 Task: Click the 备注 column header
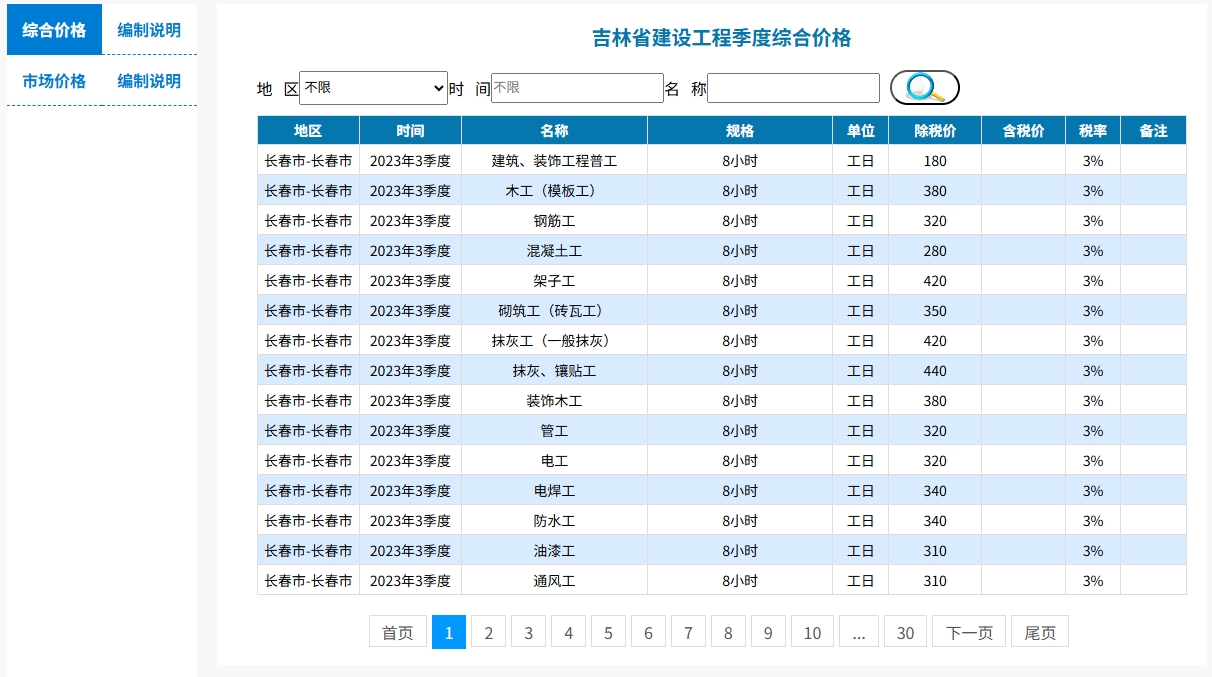point(1153,131)
